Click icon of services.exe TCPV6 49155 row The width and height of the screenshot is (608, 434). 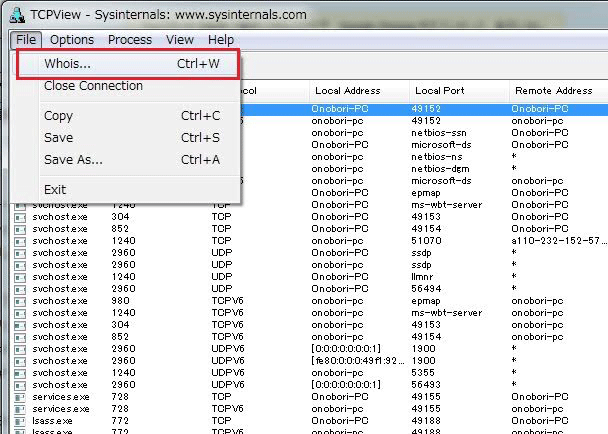[20, 410]
